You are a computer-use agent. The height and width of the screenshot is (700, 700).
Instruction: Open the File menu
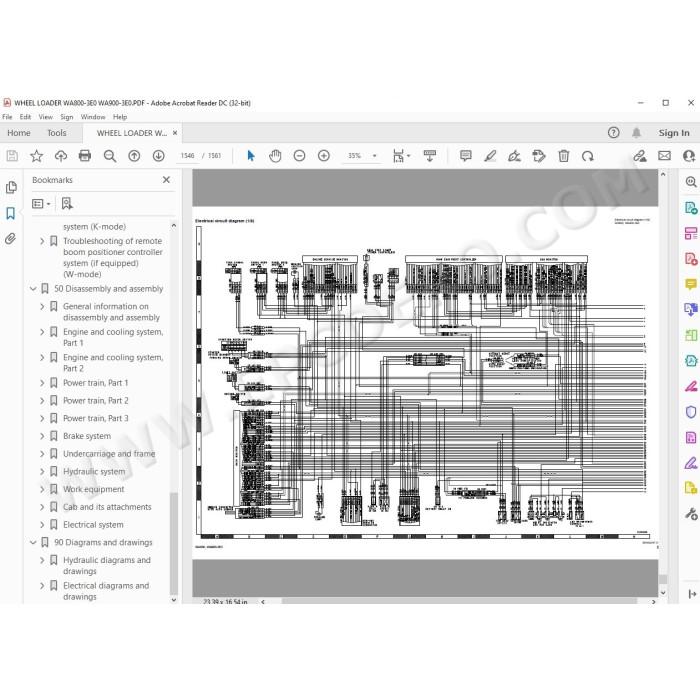[7, 117]
